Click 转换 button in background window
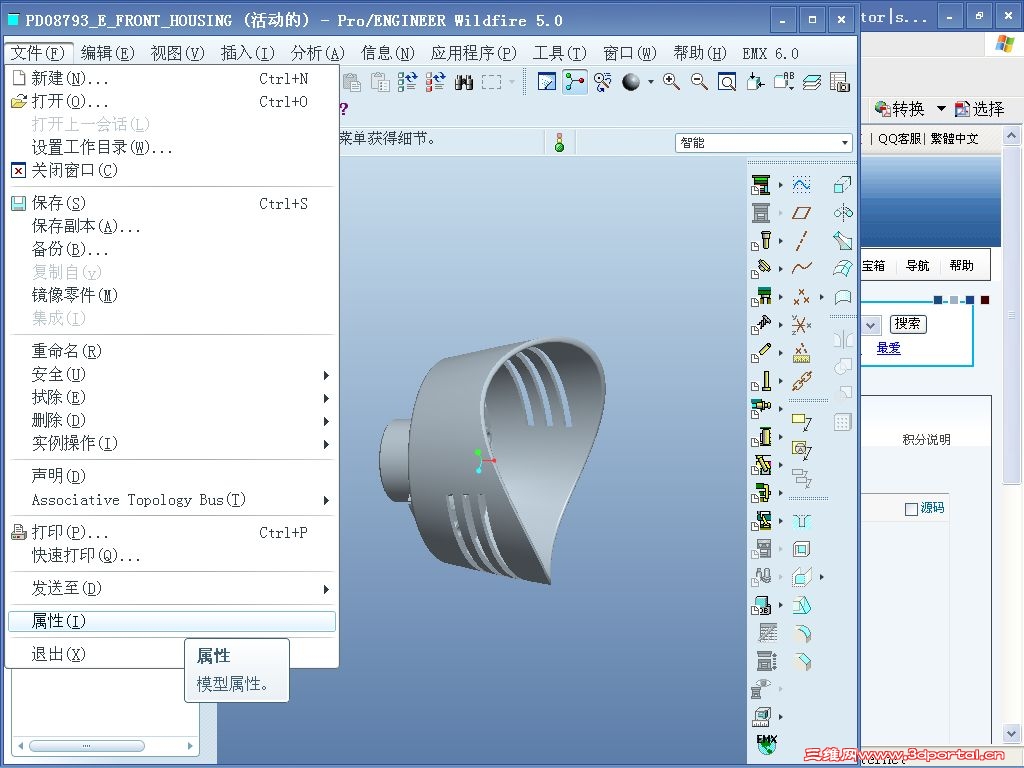Image resolution: width=1024 pixels, height=768 pixels. [x=901, y=108]
